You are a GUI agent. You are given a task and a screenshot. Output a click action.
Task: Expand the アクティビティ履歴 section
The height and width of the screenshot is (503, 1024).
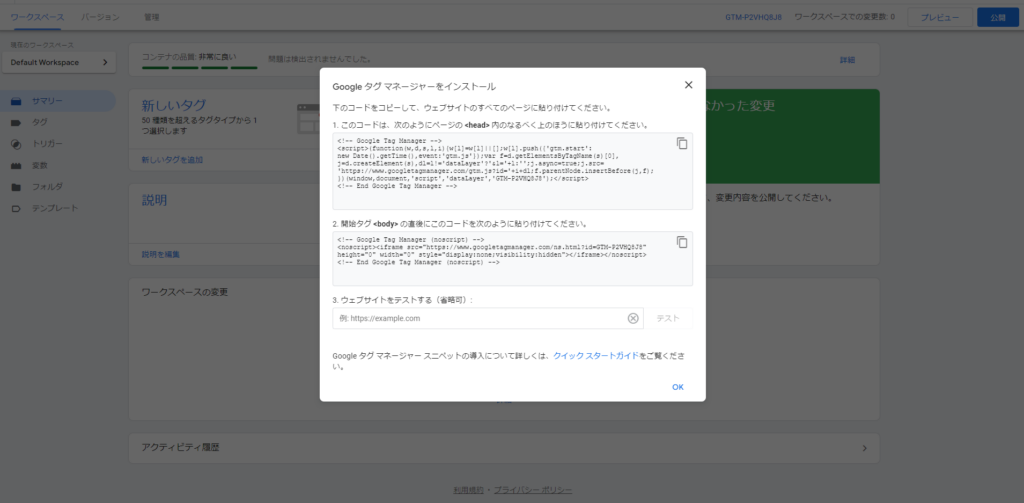pyautogui.click(x=865, y=448)
